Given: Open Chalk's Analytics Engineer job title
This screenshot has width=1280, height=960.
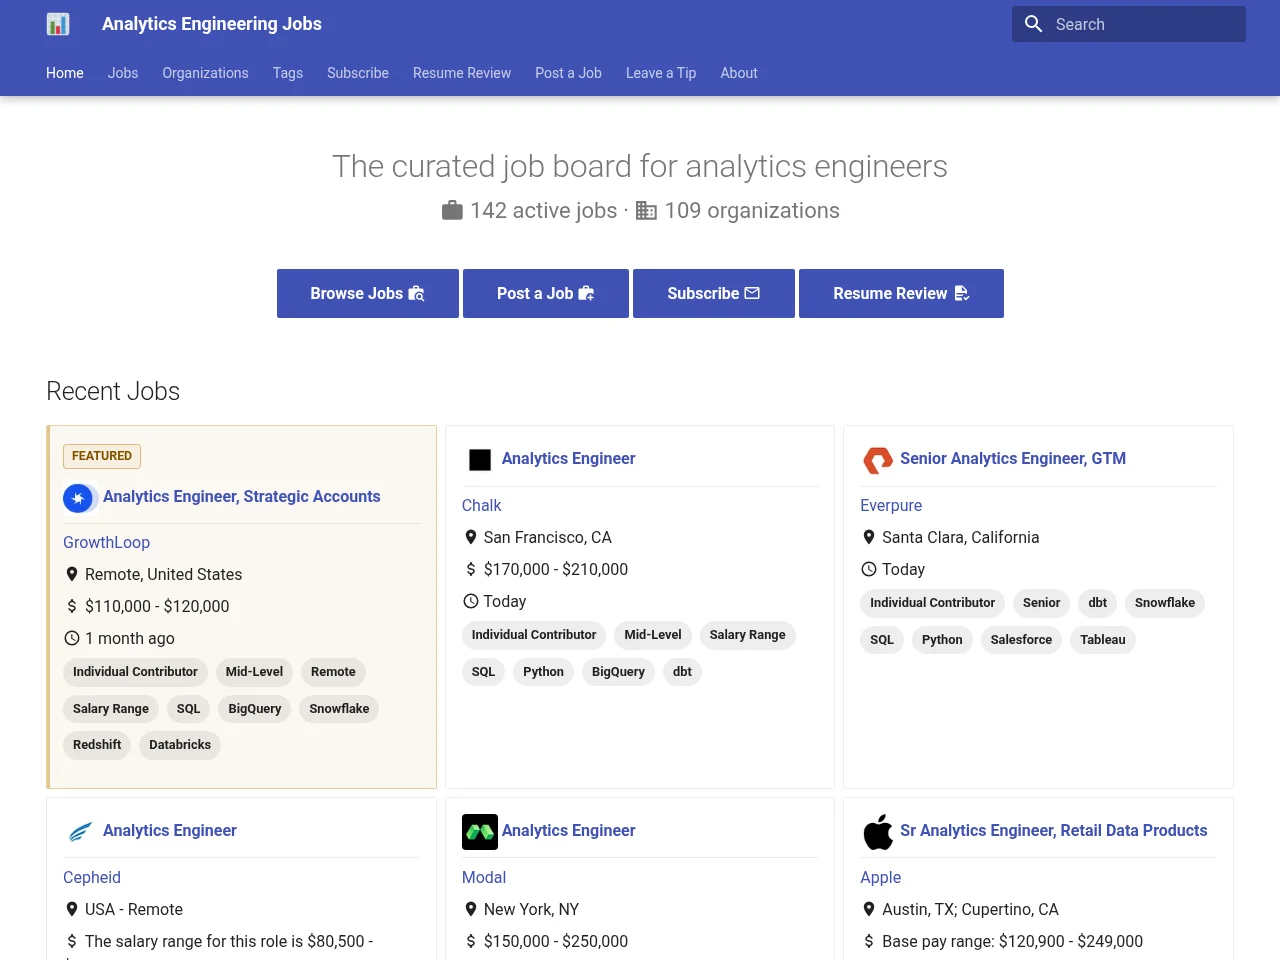Looking at the screenshot, I should [568, 459].
